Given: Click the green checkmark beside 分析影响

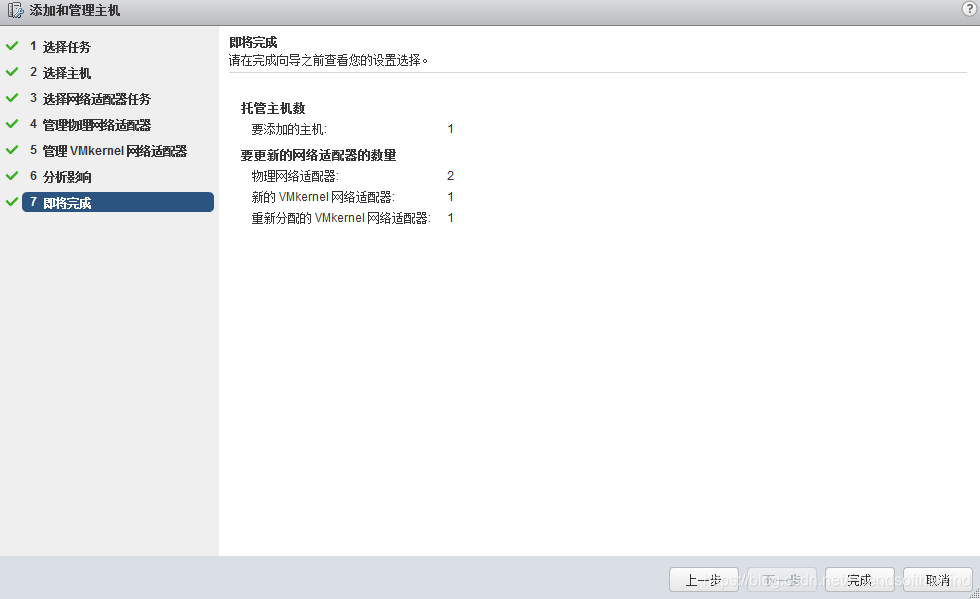Looking at the screenshot, I should coord(12,176).
